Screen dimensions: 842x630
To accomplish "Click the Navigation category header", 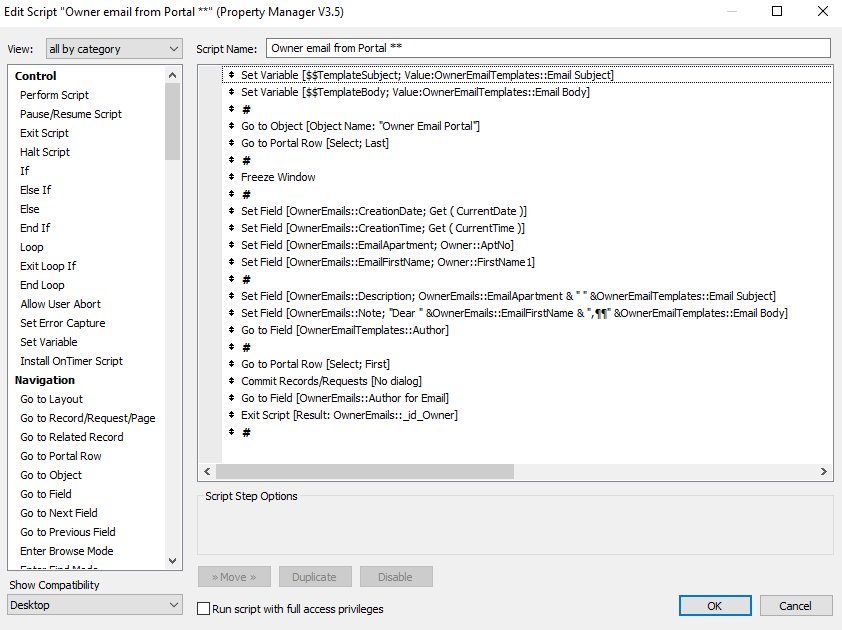I will coord(45,380).
